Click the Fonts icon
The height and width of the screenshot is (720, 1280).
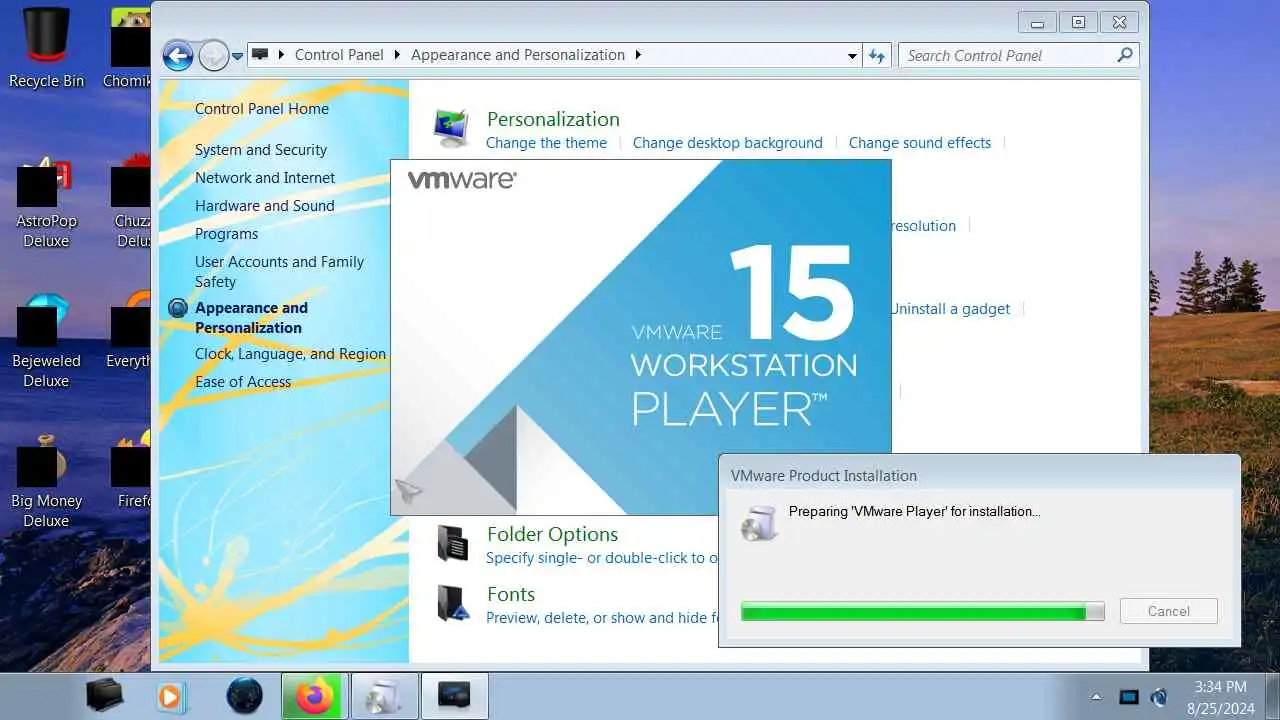452,603
